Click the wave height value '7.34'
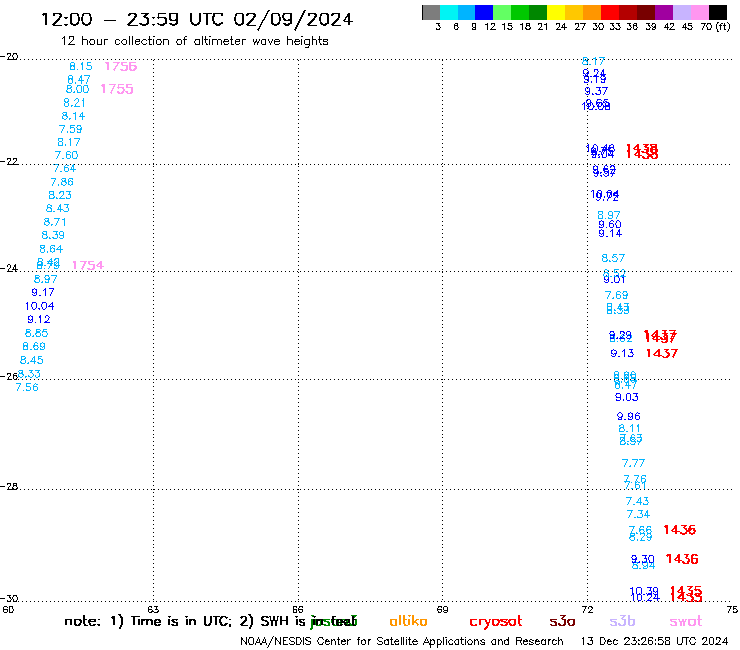 [x=638, y=515]
